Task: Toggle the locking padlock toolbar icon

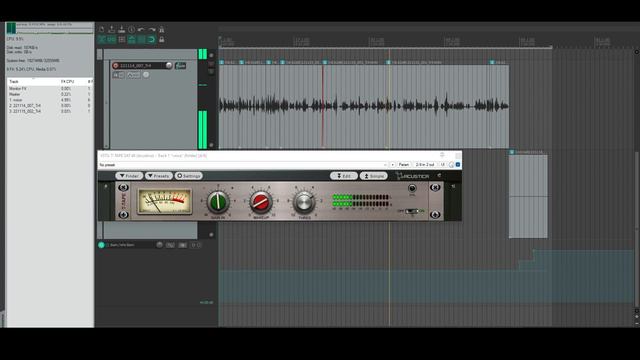Action: click(162, 40)
